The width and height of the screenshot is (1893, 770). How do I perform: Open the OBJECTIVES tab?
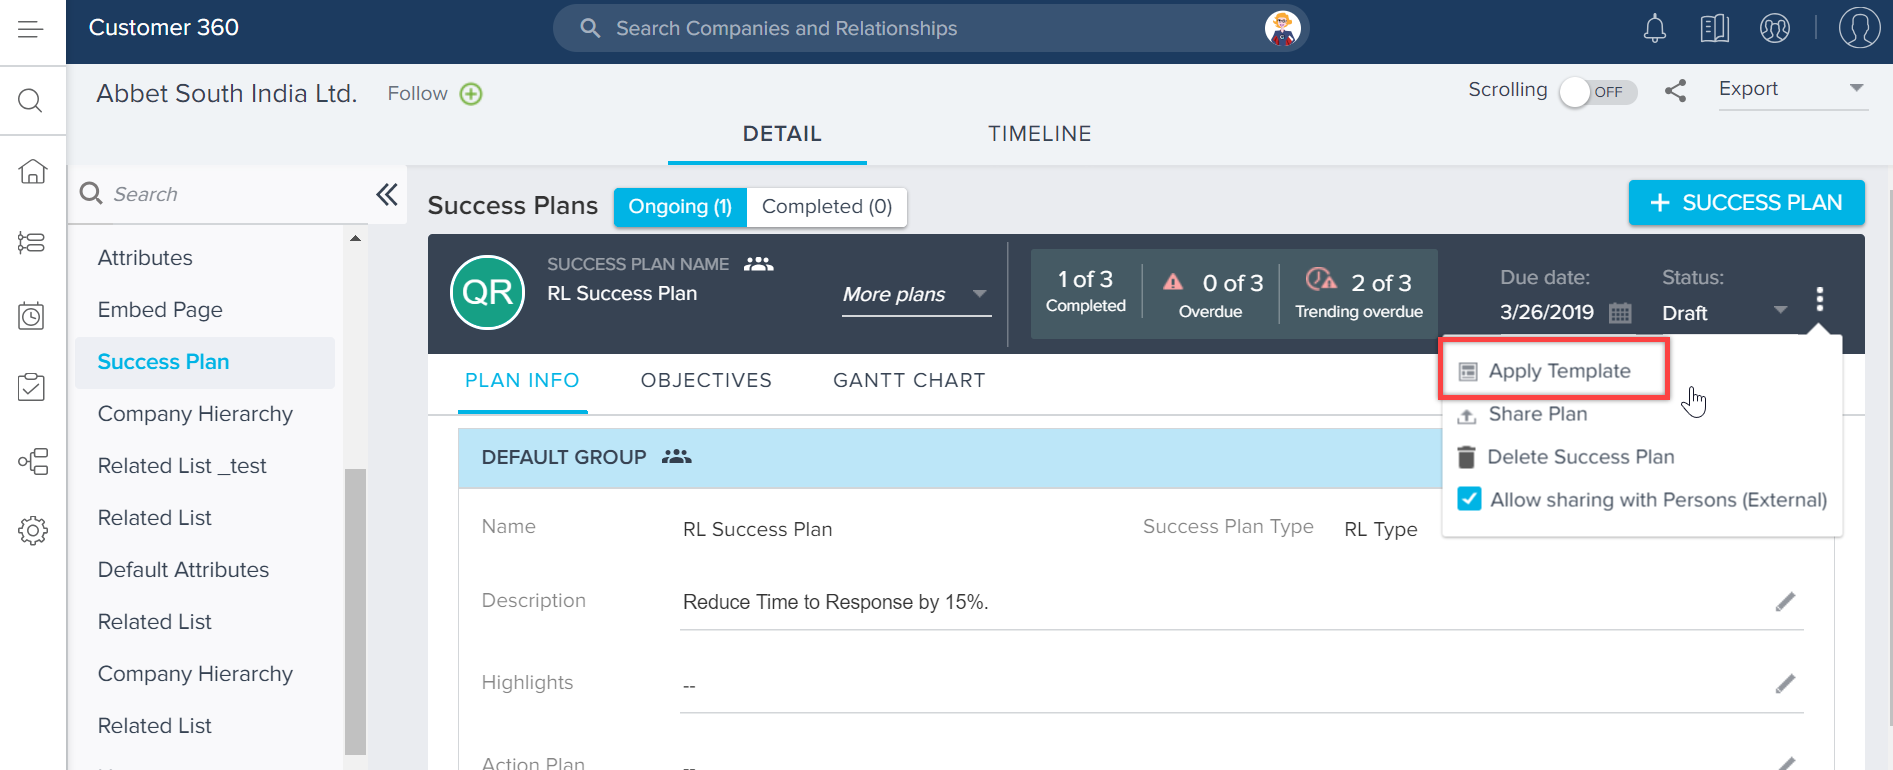706,381
